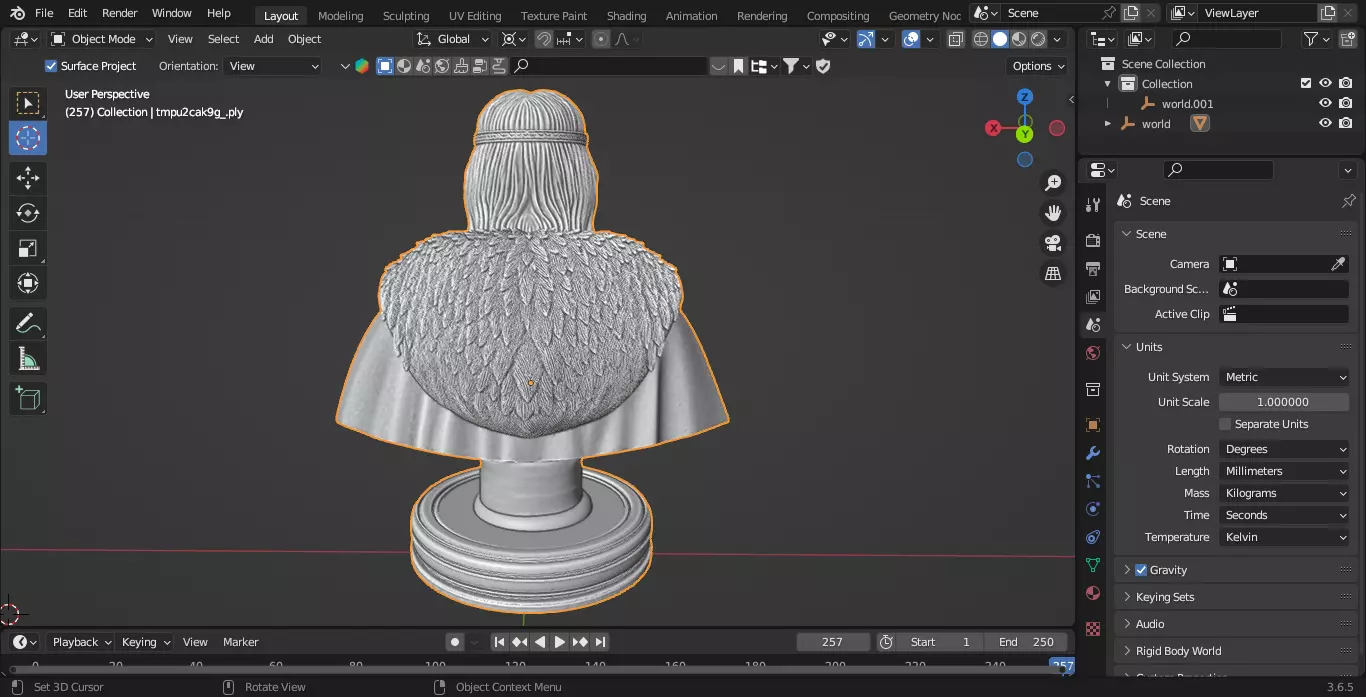Enable Surface Project checkbox
This screenshot has width=1366, height=697.
tap(51, 66)
